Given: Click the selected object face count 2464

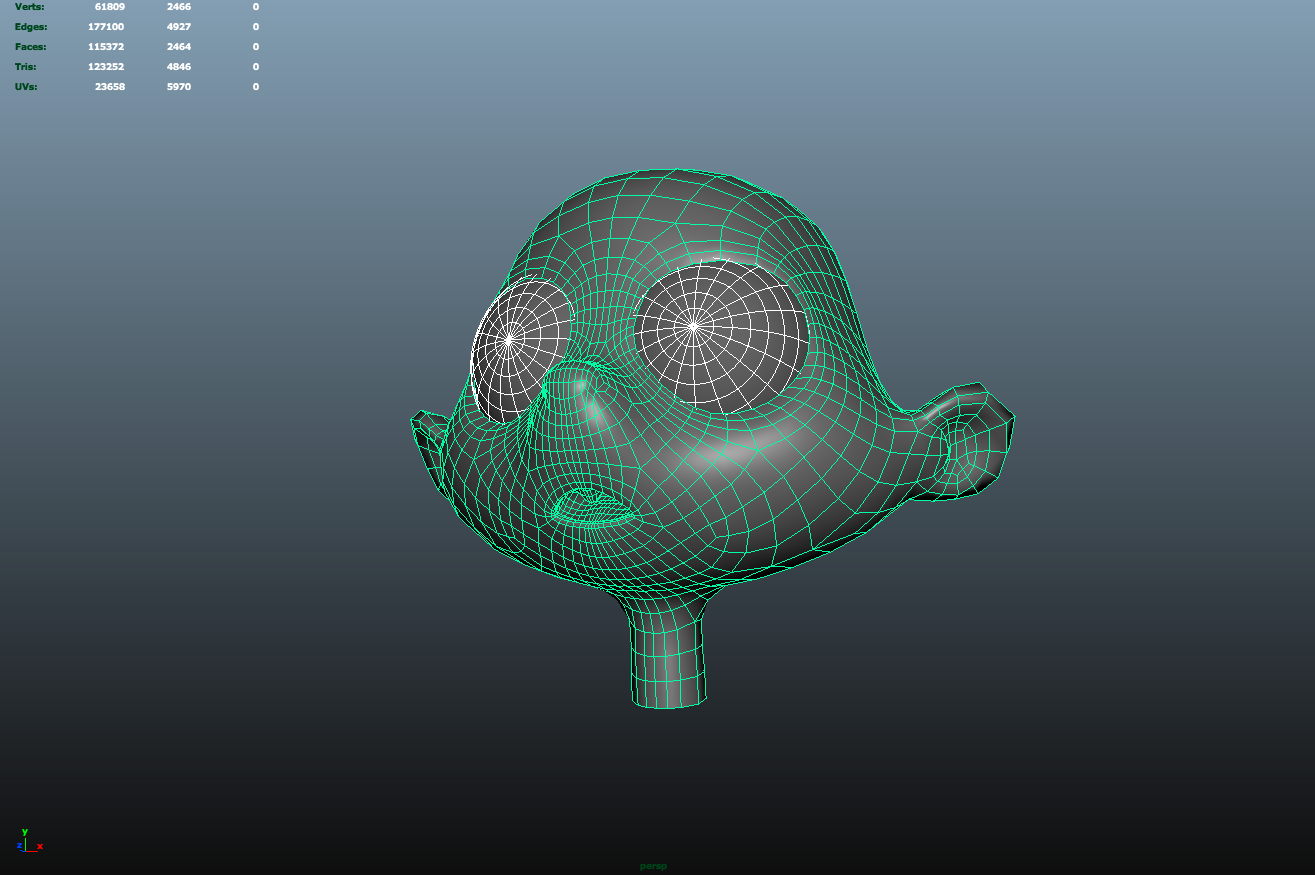Looking at the screenshot, I should (179, 47).
